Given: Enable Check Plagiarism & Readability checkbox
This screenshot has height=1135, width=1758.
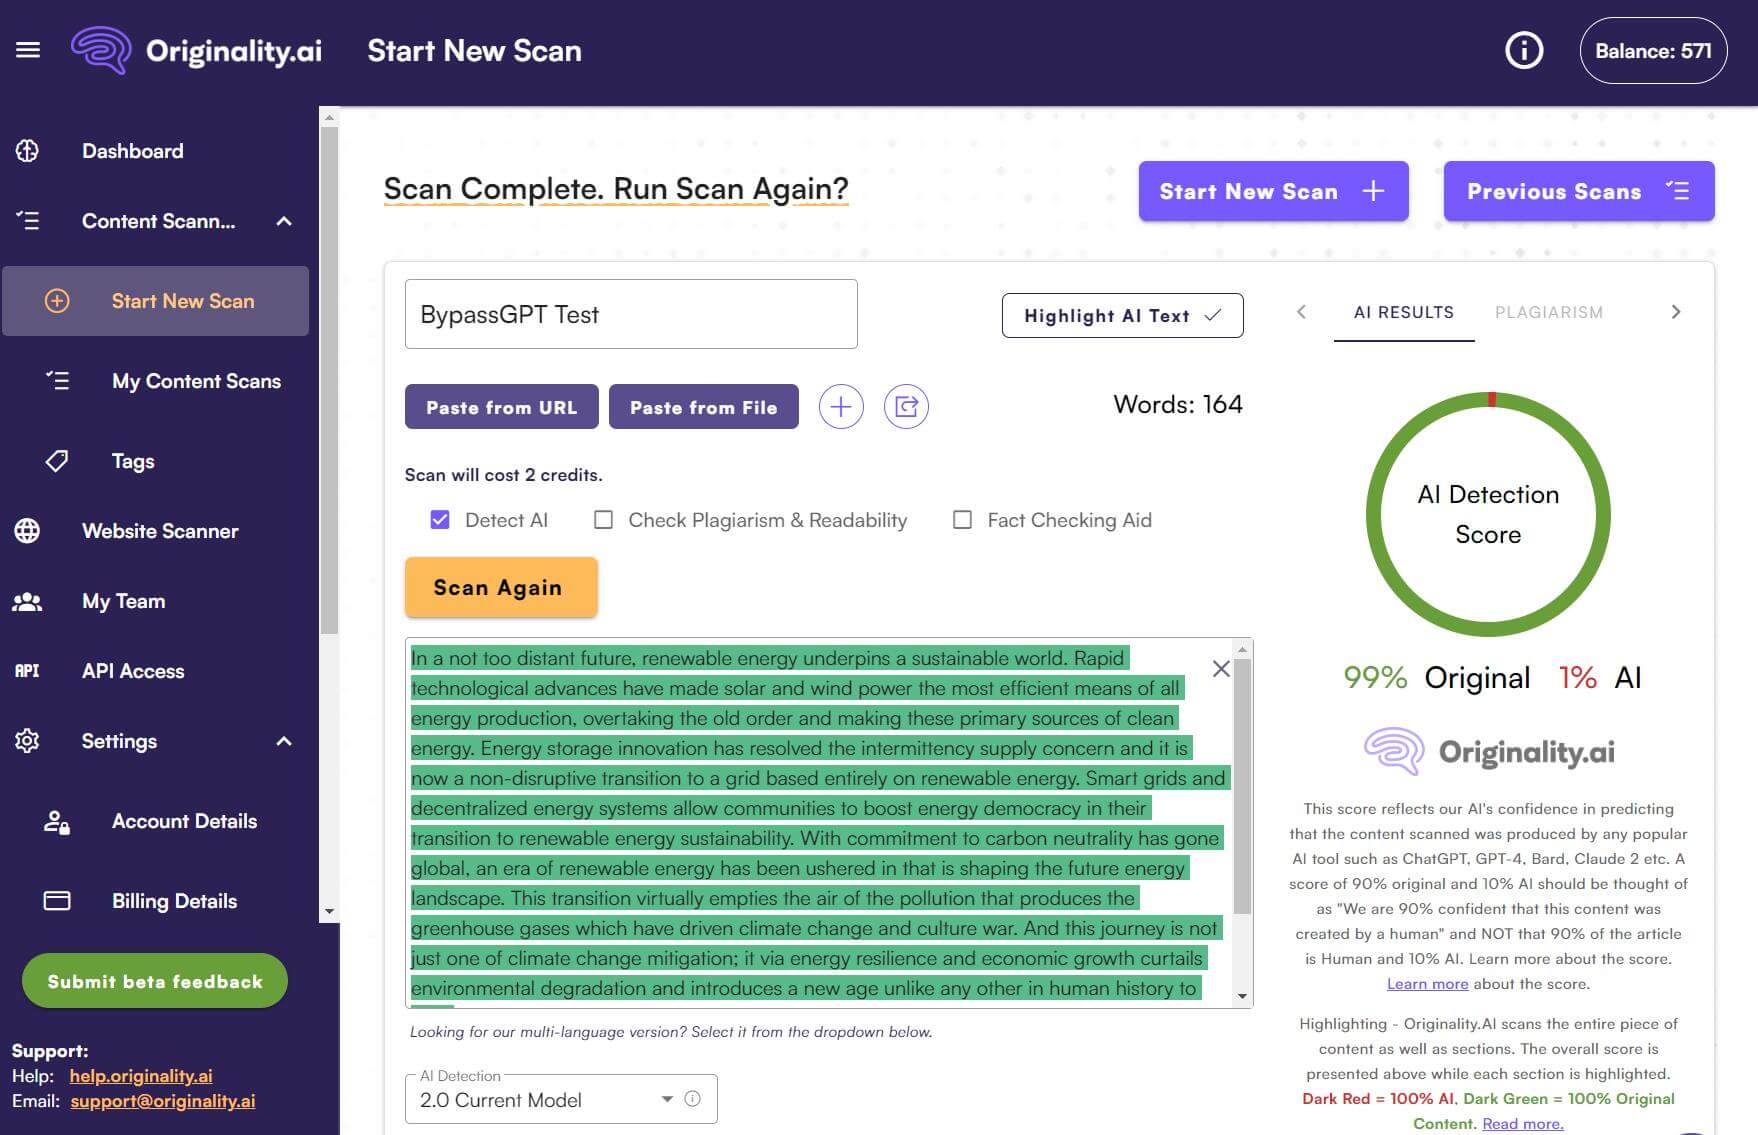Looking at the screenshot, I should [x=603, y=520].
